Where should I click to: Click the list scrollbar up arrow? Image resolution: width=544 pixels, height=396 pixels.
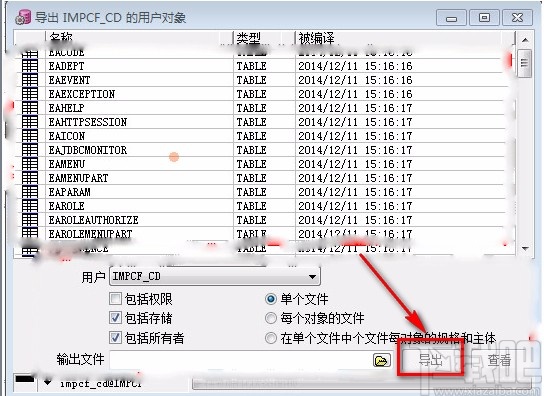click(x=525, y=40)
